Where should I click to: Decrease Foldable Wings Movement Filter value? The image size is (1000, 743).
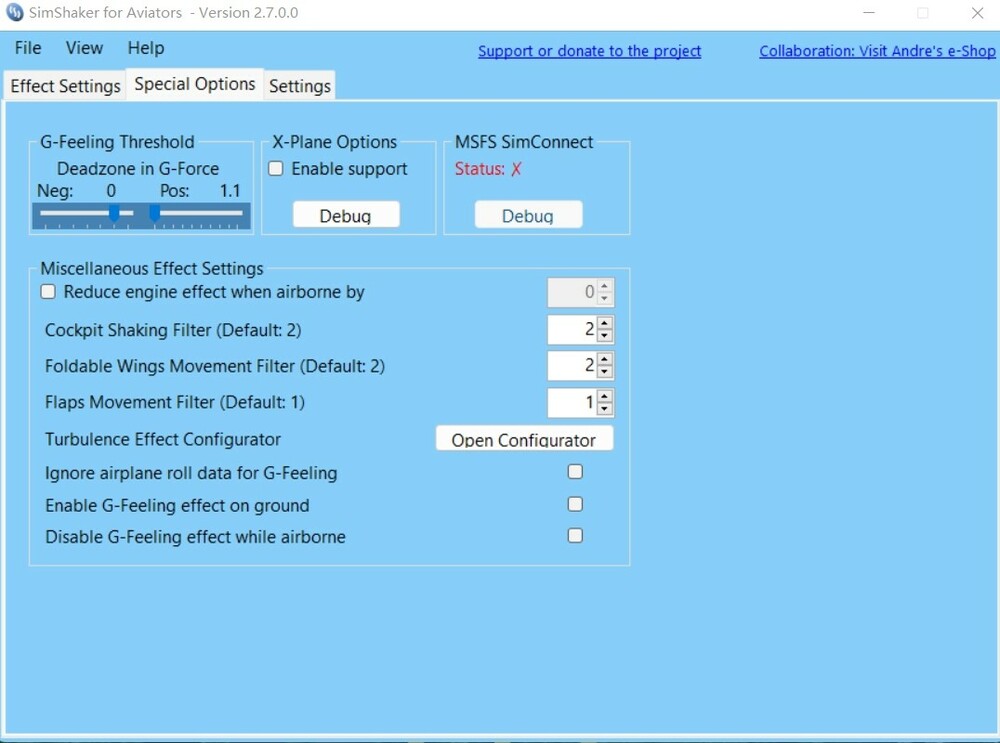click(x=605, y=372)
